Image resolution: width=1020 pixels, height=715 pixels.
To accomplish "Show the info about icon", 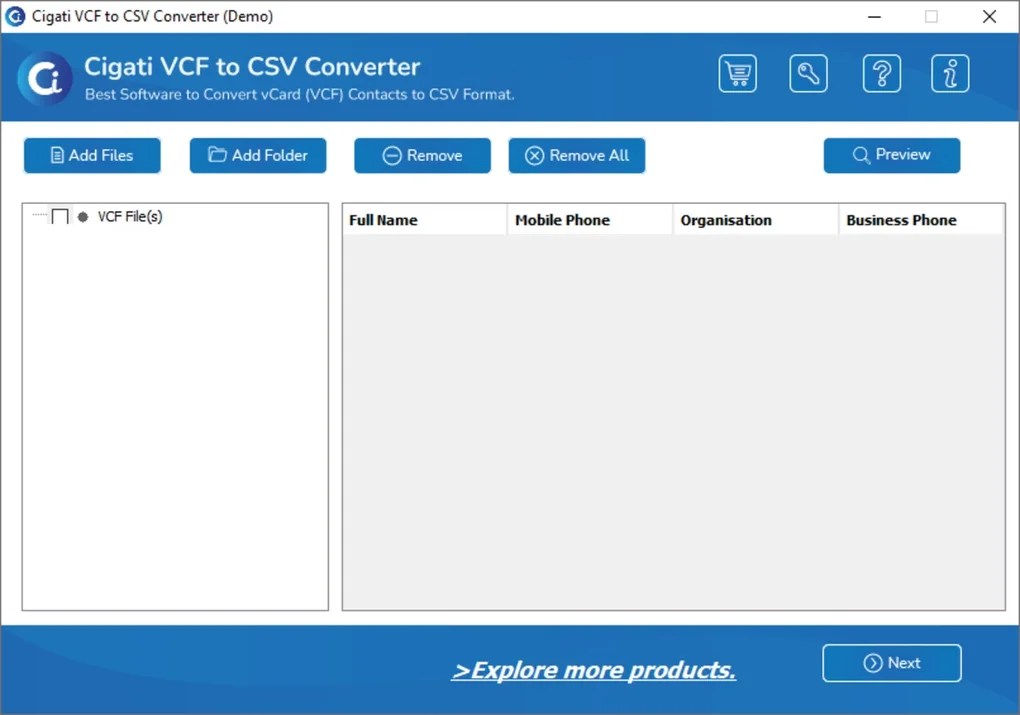I will pos(950,74).
